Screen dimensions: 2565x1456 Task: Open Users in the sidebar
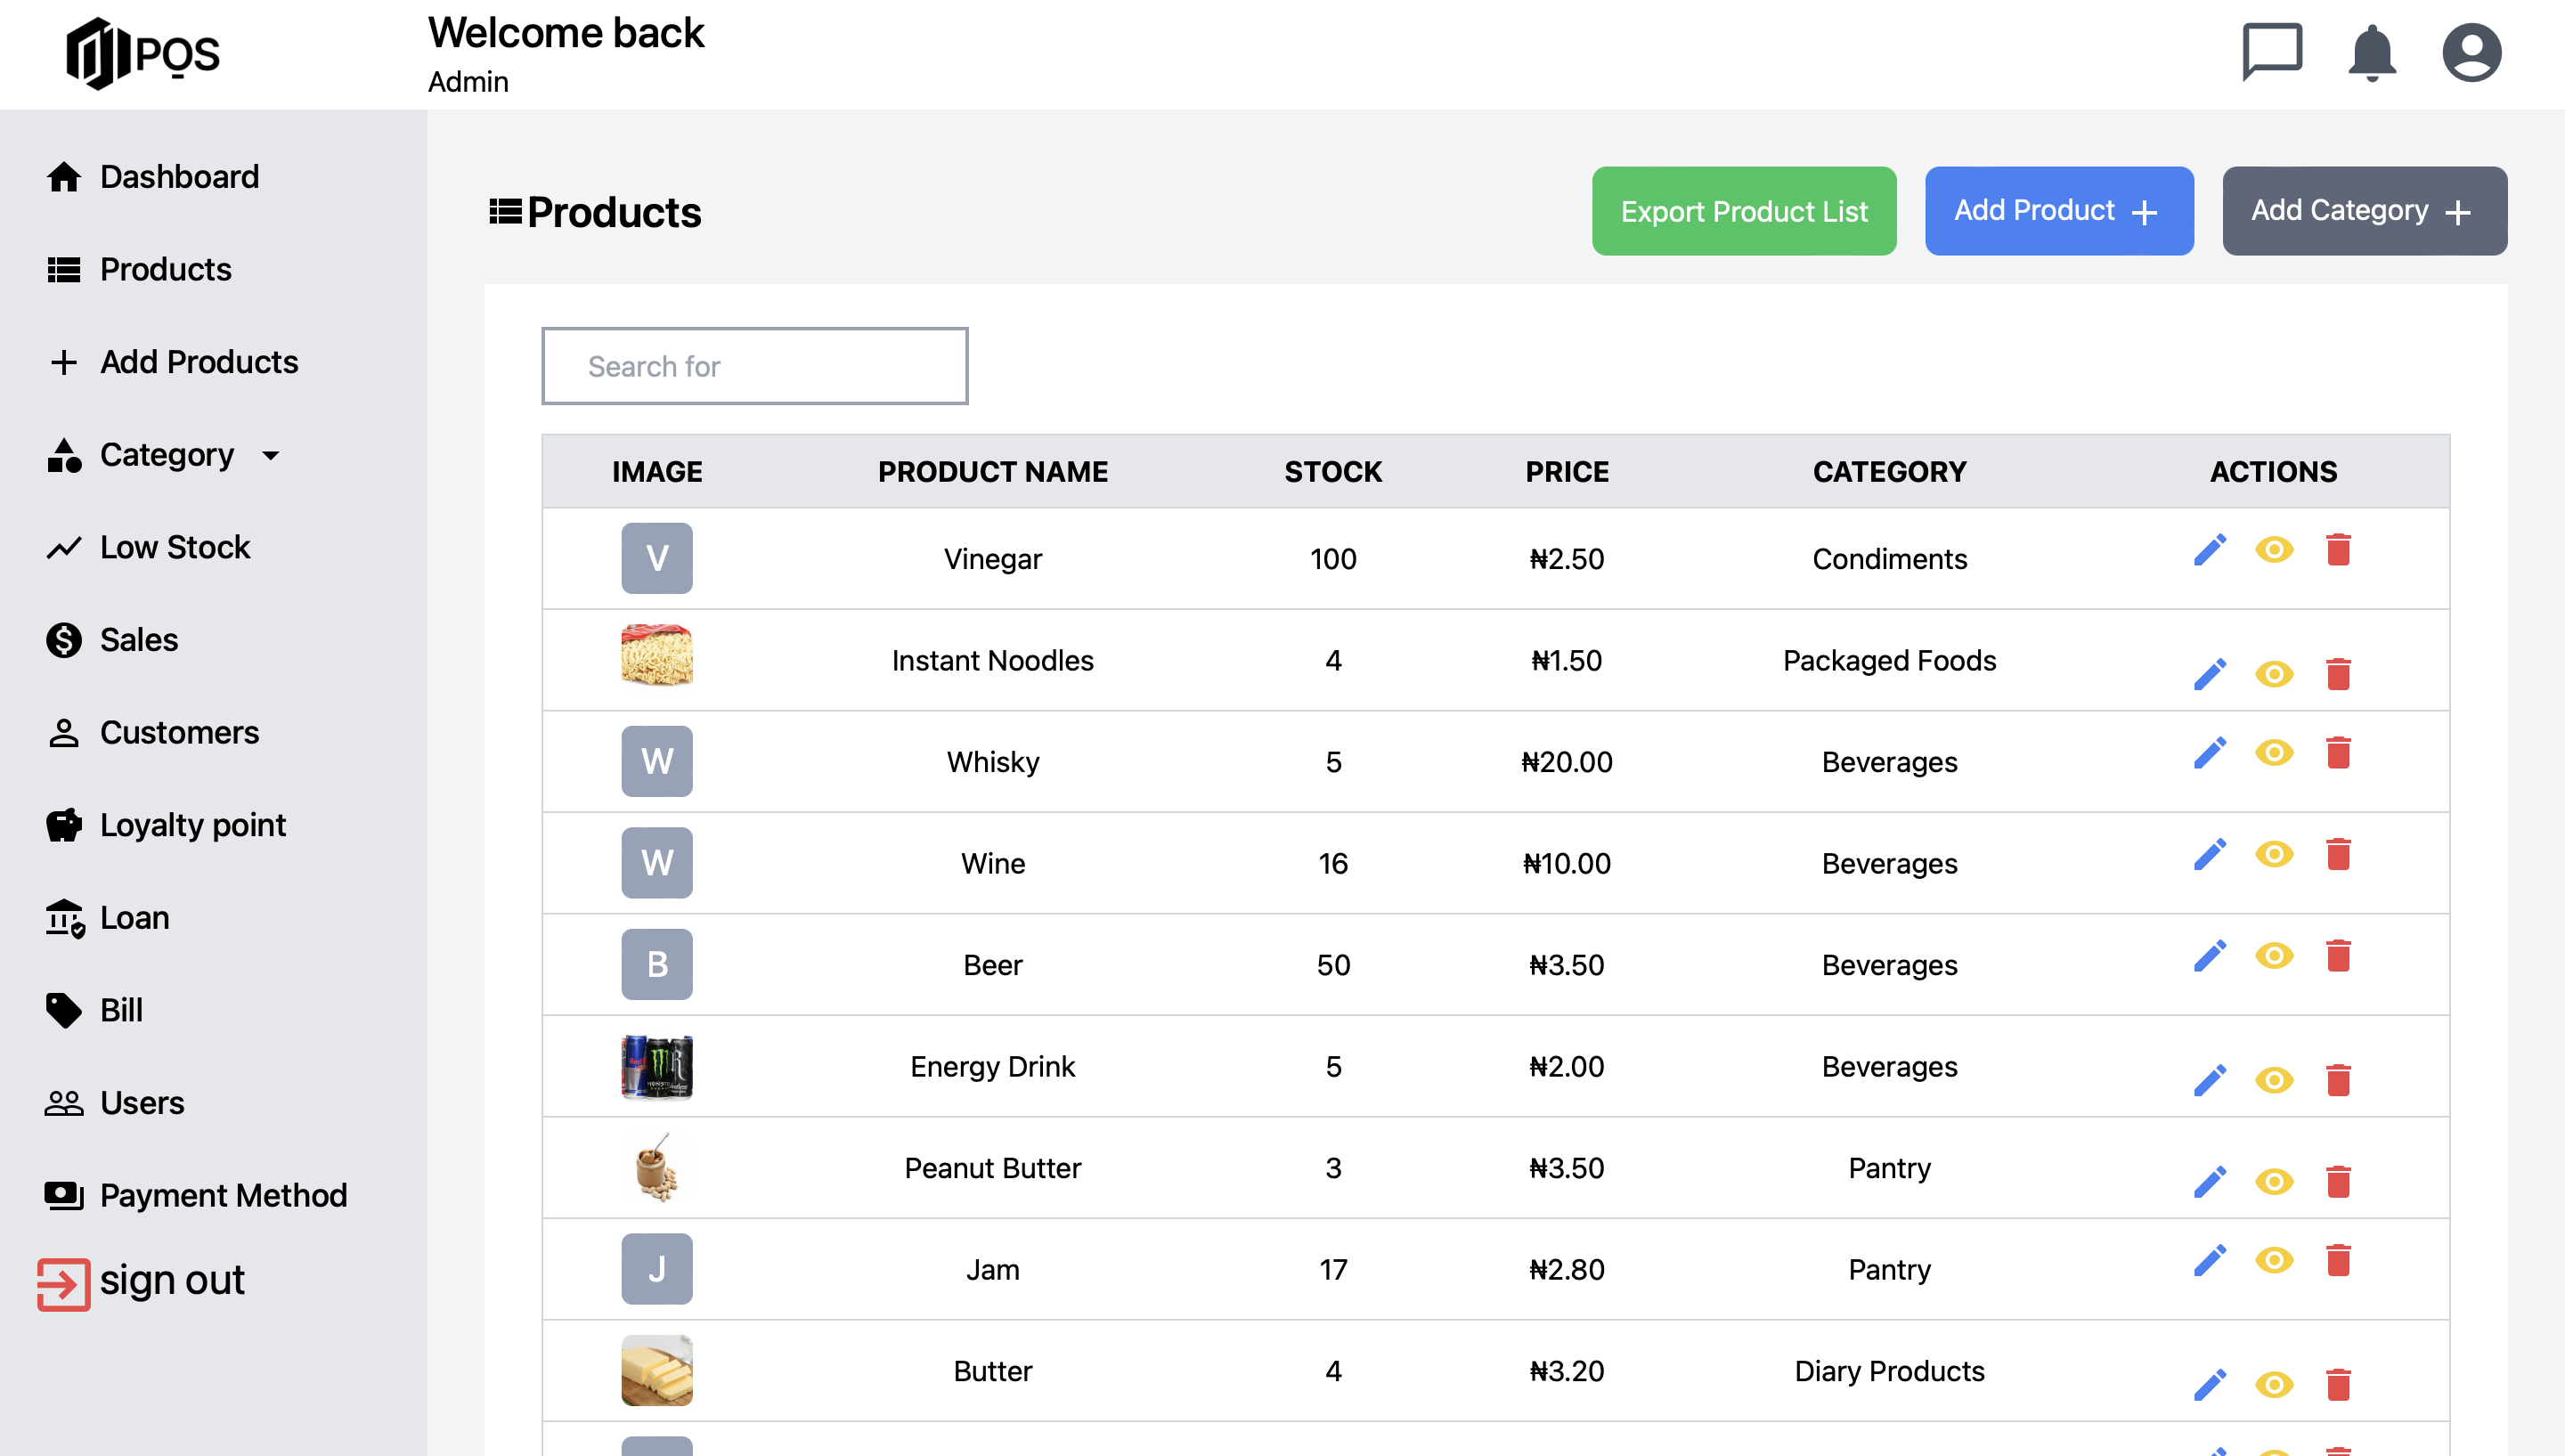(115, 1104)
